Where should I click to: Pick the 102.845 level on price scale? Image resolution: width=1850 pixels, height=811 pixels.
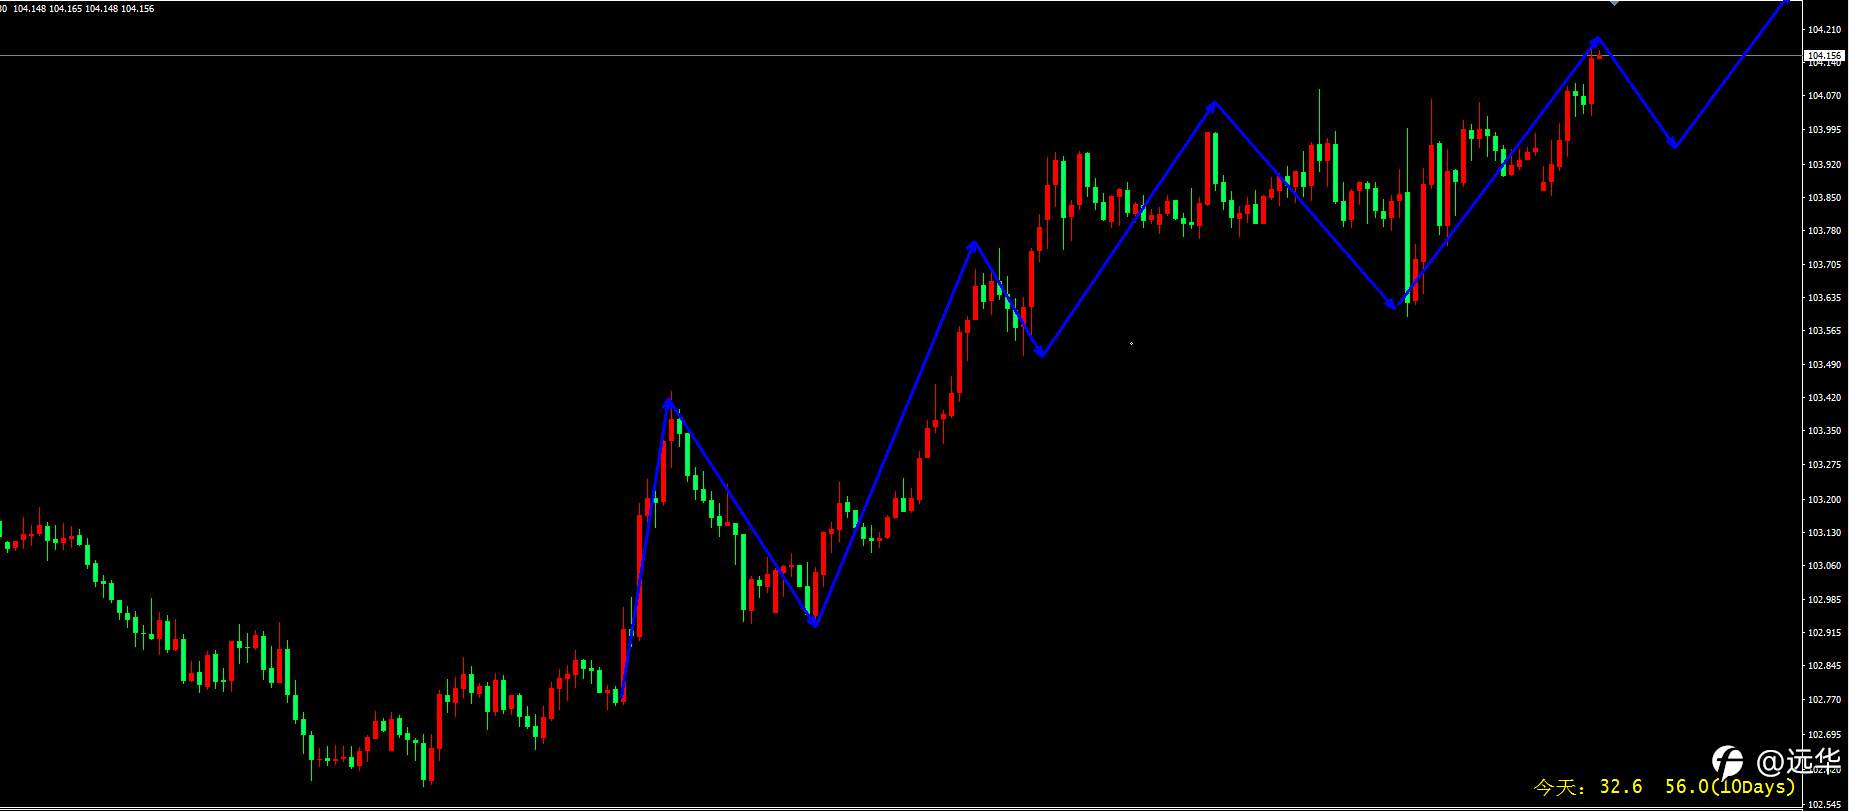pyautogui.click(x=1825, y=666)
